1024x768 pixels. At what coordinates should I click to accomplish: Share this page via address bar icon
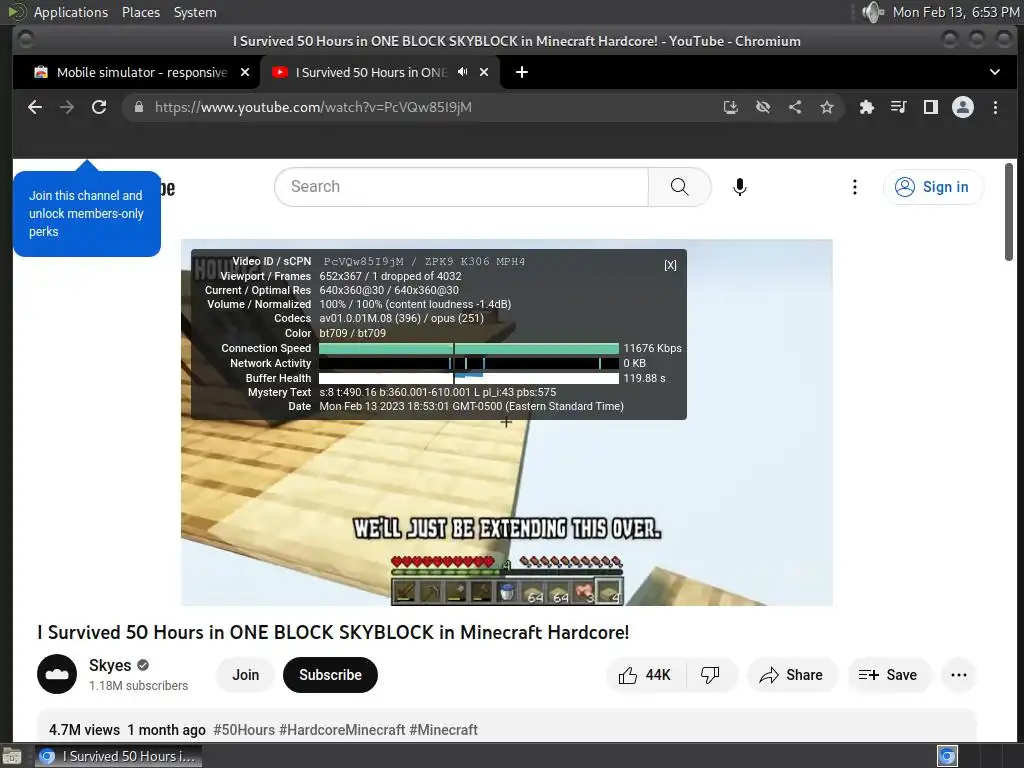(x=795, y=107)
